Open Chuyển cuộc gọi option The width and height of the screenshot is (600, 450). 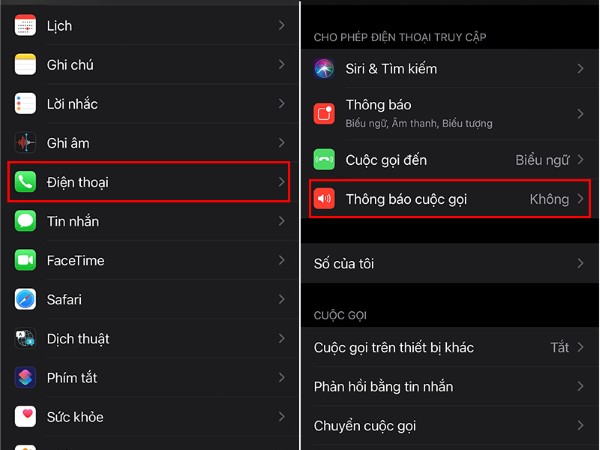pyautogui.click(x=450, y=426)
